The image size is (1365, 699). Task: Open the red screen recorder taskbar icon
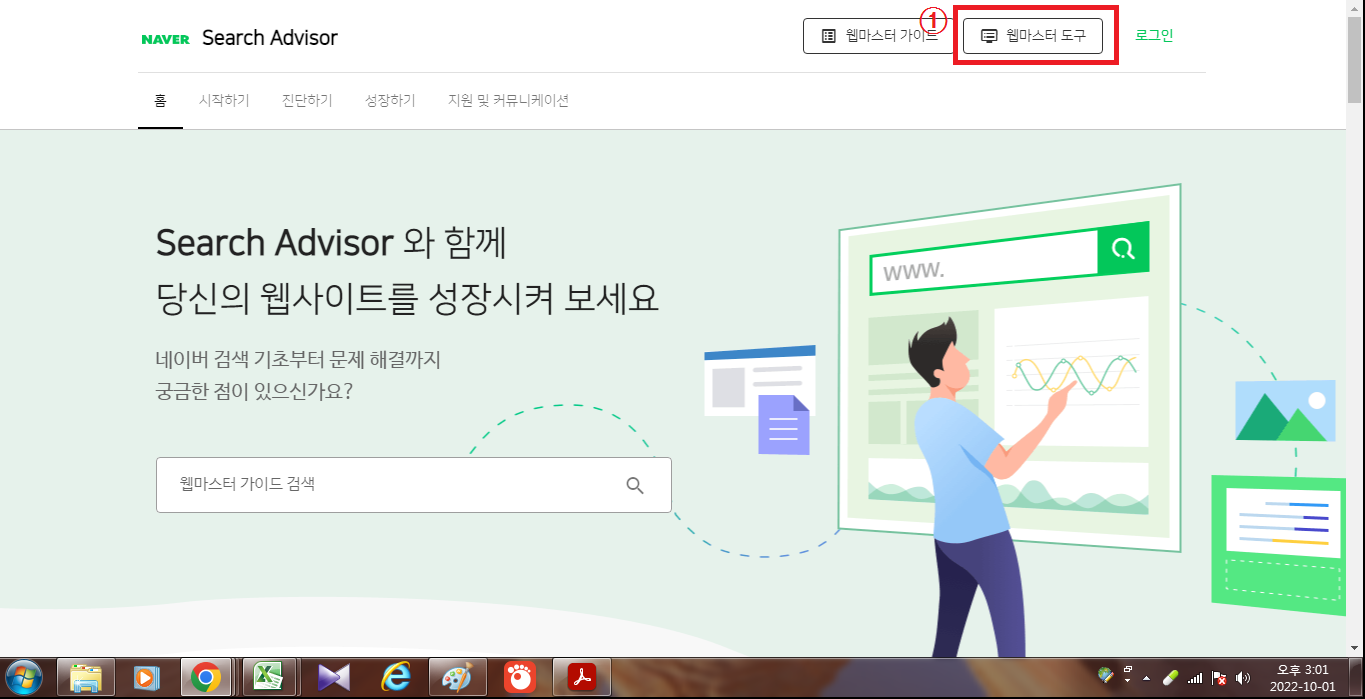tap(519, 677)
